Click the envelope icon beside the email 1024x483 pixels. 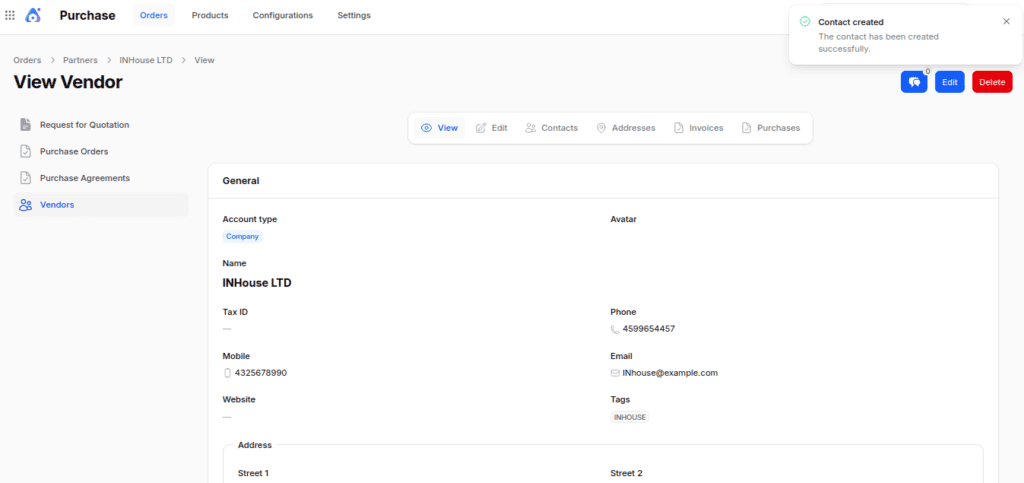[615, 373]
